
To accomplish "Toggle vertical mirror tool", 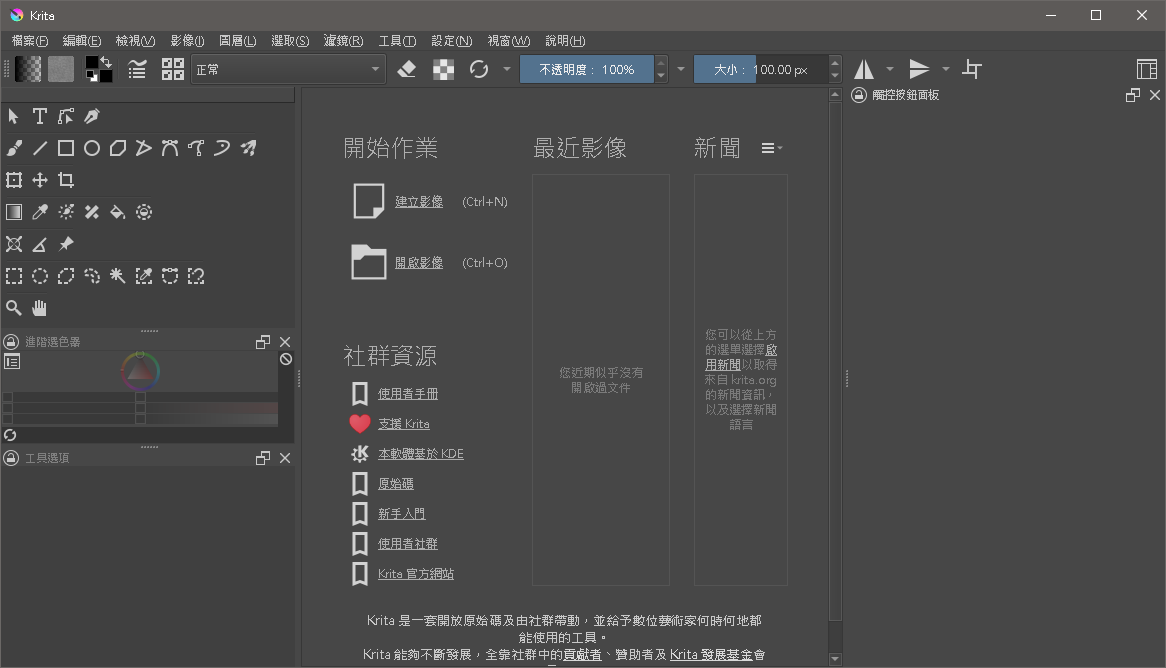I will click(919, 69).
